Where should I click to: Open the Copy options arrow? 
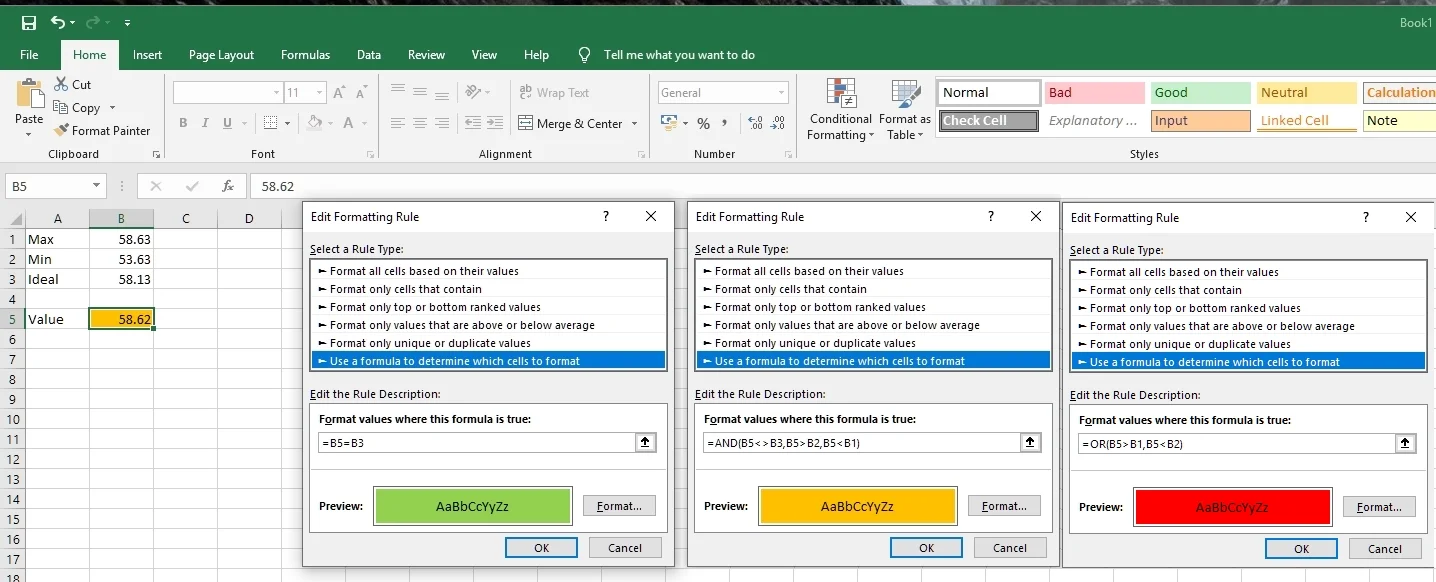tap(112, 108)
